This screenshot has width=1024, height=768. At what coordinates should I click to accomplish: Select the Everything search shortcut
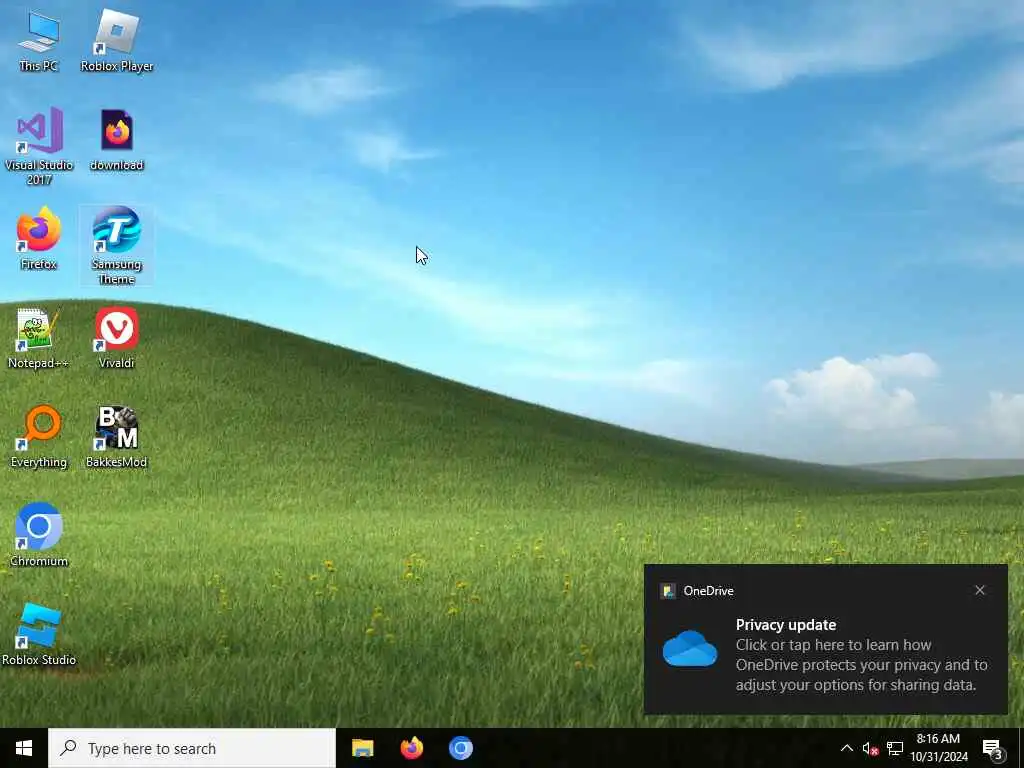[39, 437]
